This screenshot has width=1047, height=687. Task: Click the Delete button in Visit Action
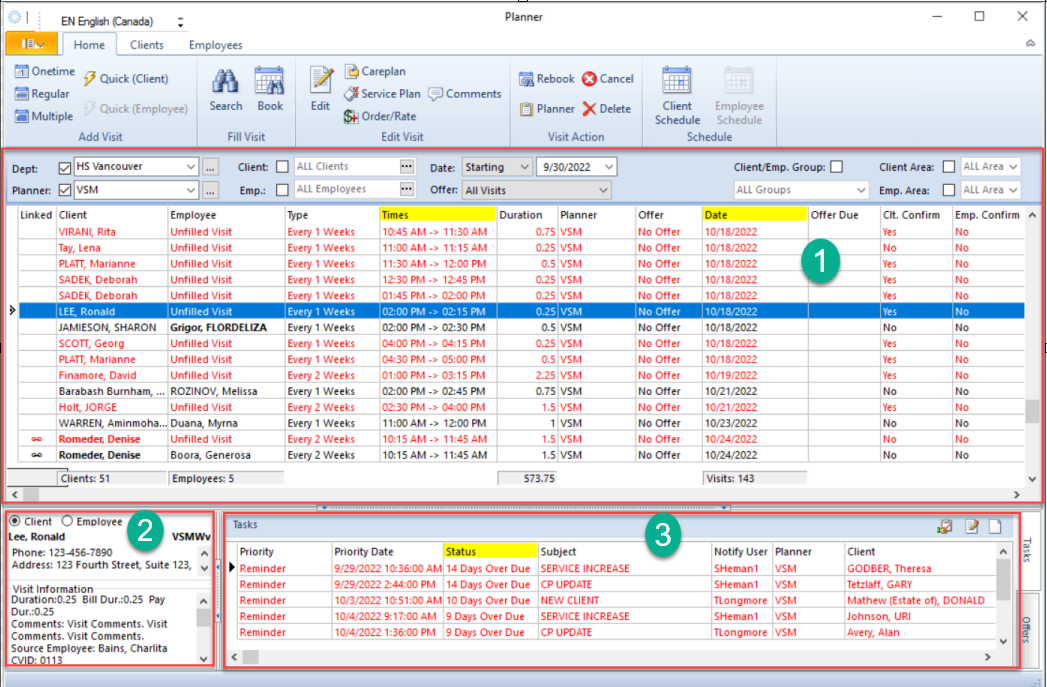tap(607, 109)
